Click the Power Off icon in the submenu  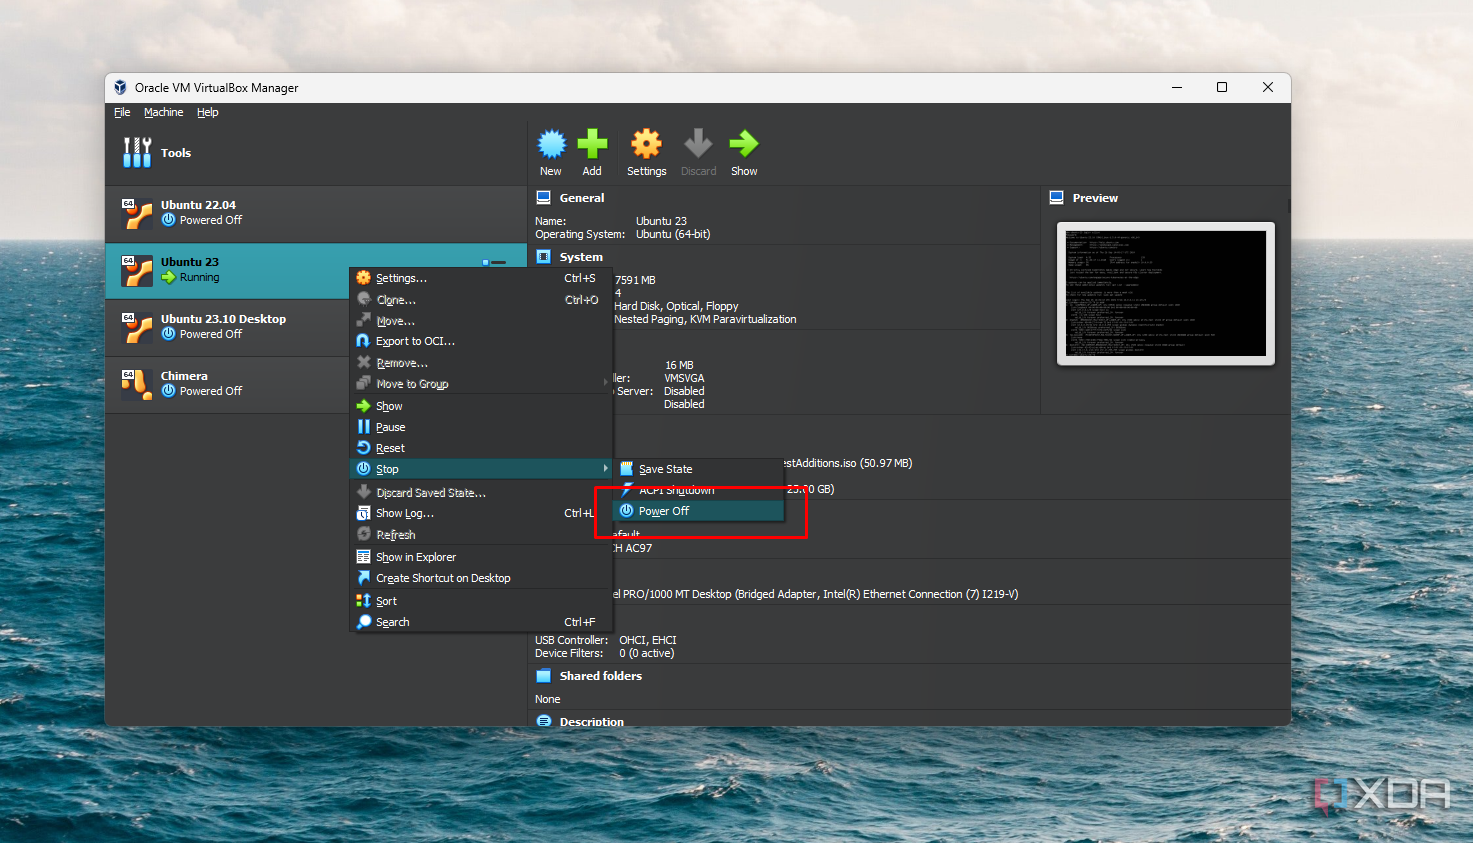pos(626,510)
